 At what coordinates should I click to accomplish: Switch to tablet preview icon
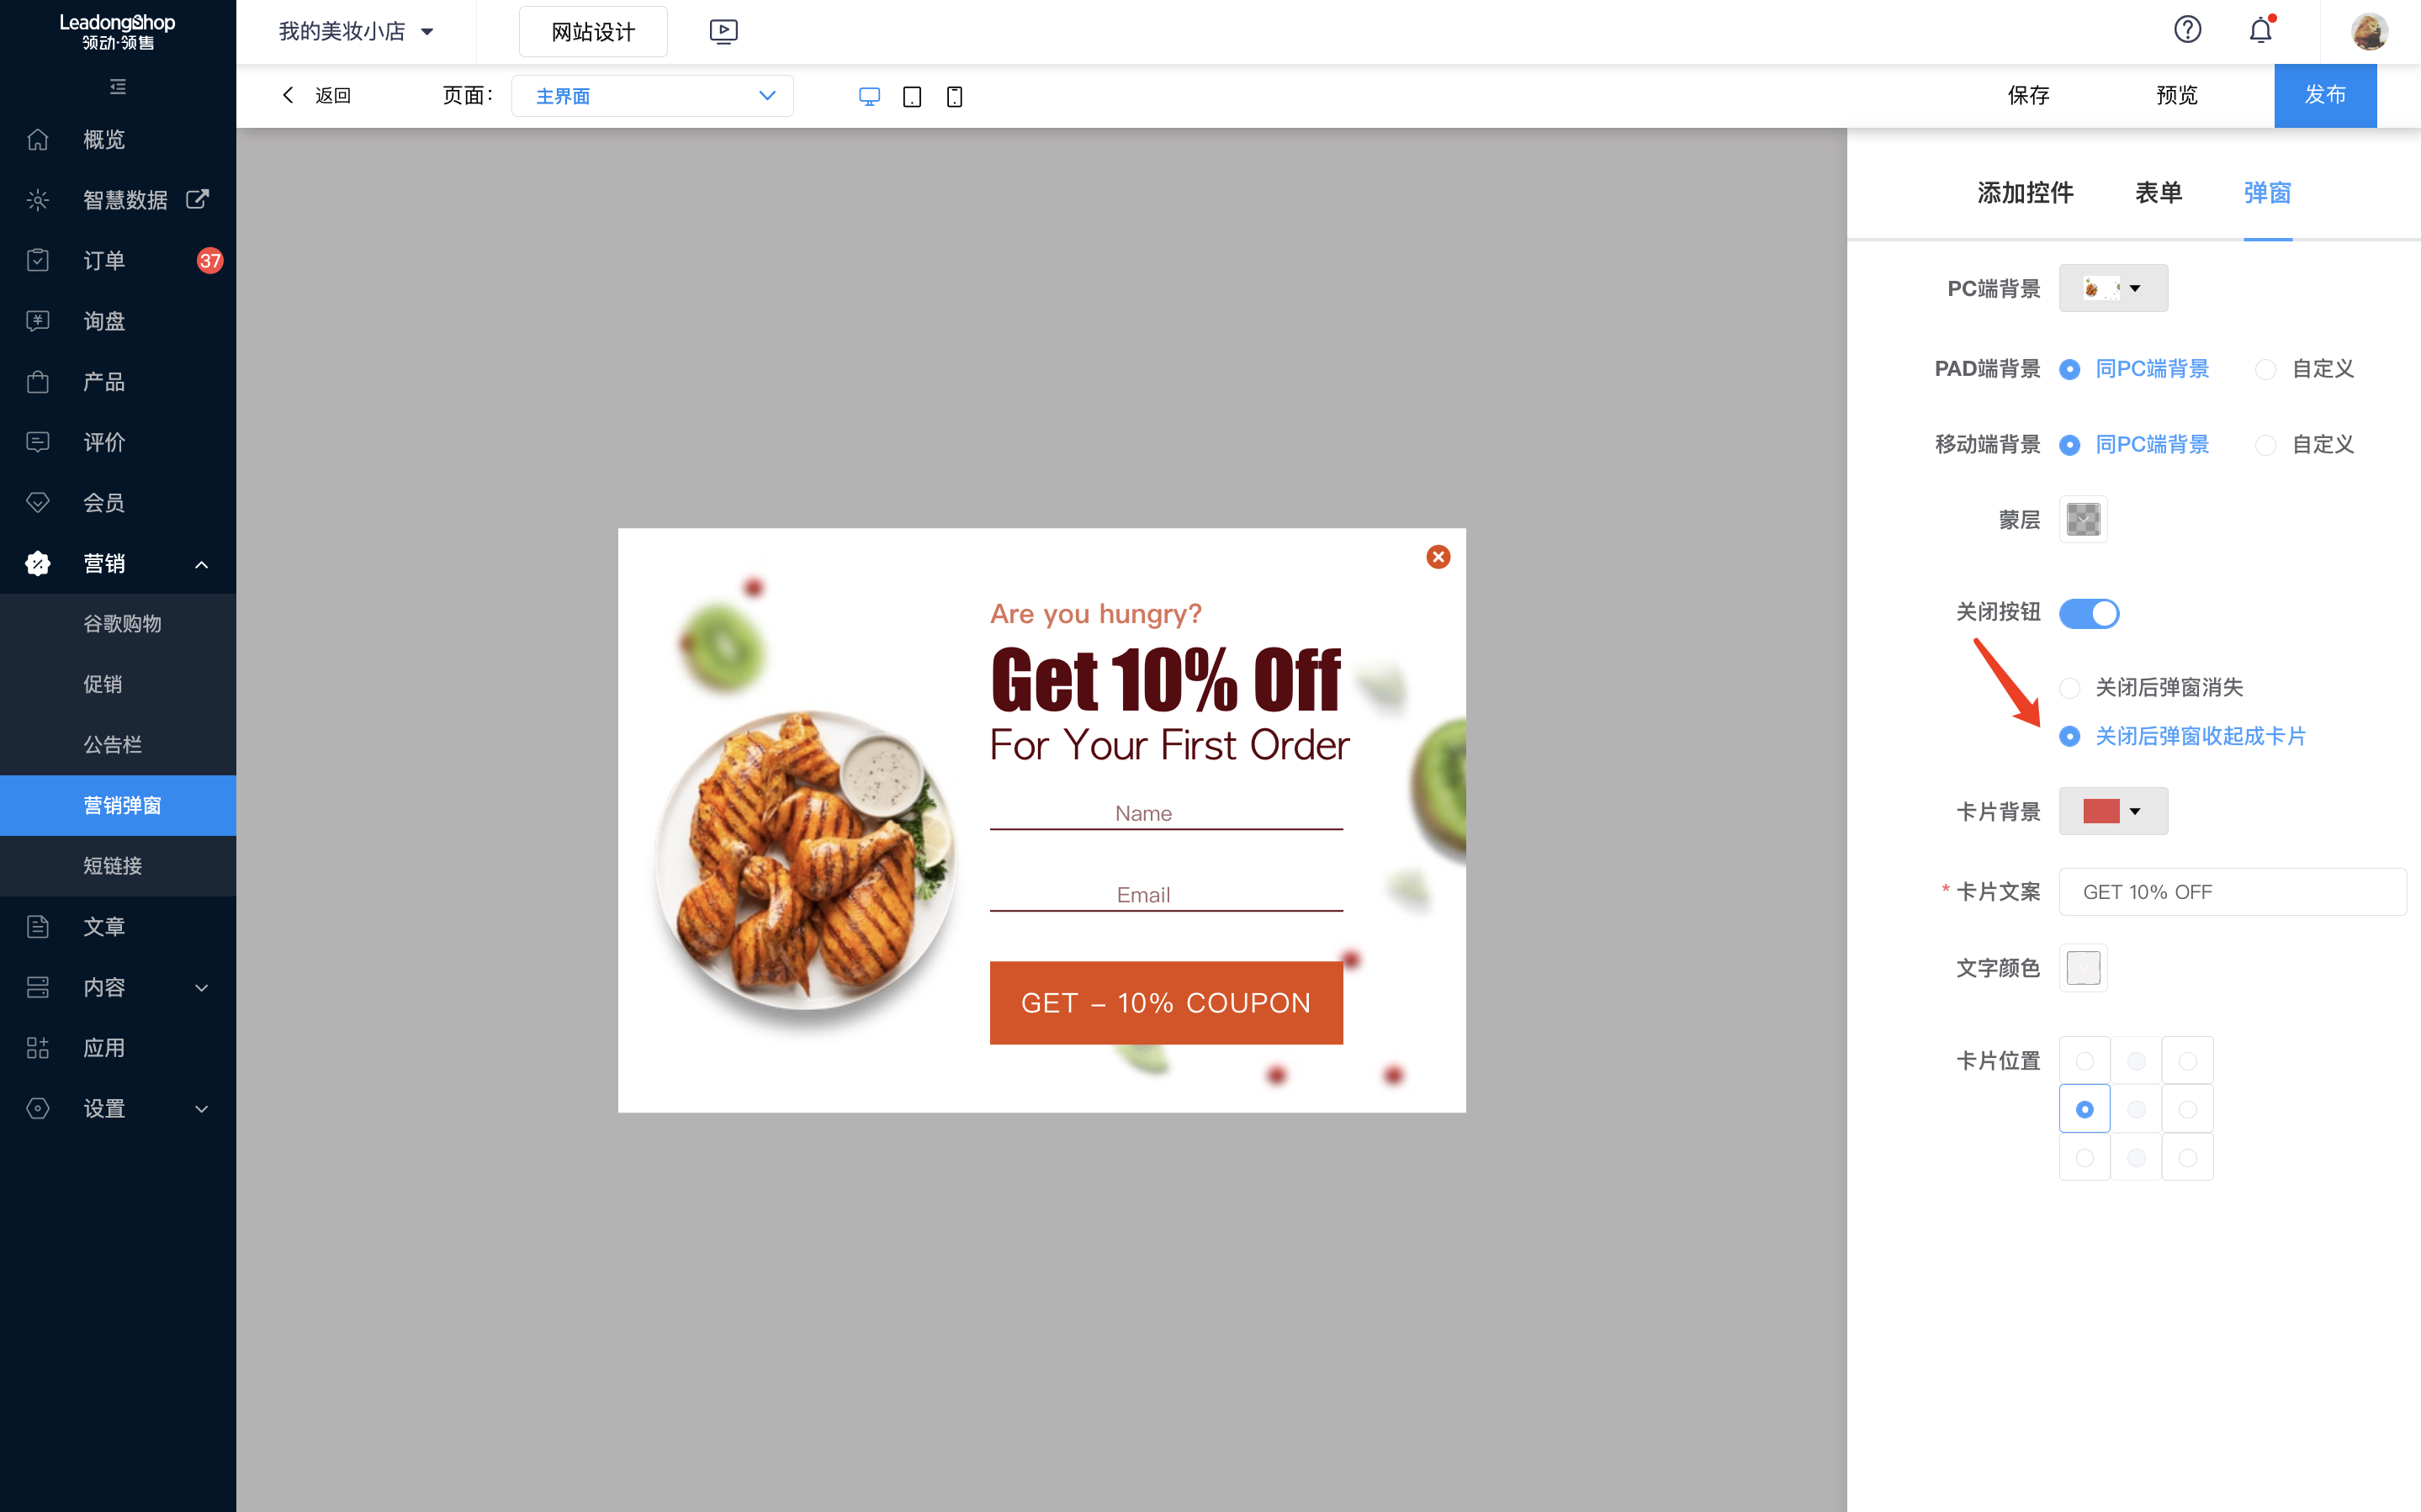[911, 96]
